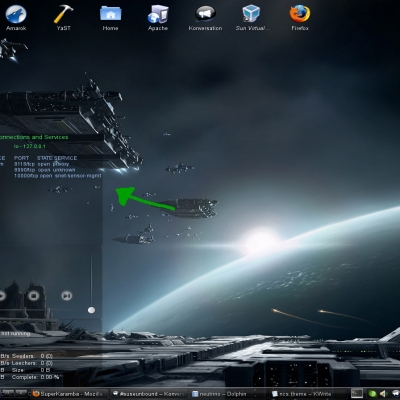This screenshot has width=400, height=400.
Task: Open the Home folder icon
Action: pyautogui.click(x=110, y=17)
